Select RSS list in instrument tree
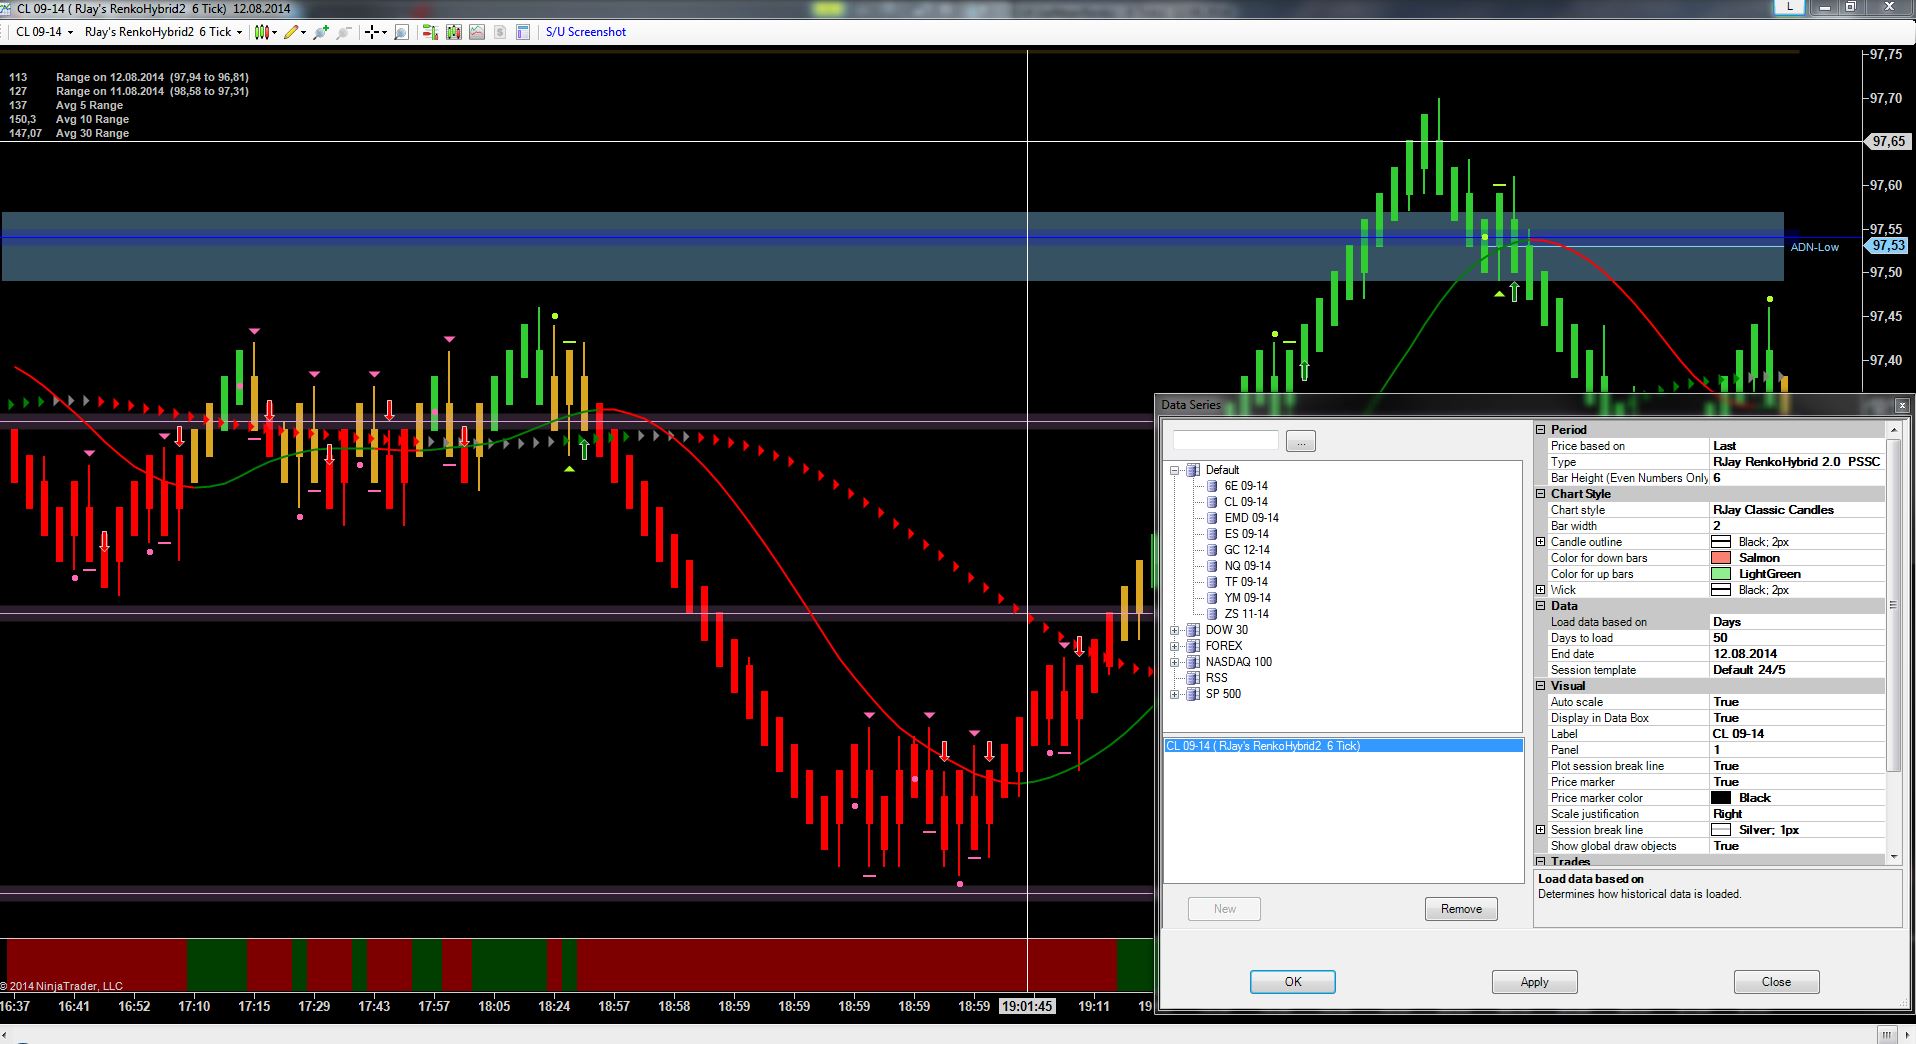The width and height of the screenshot is (1916, 1044). click(1216, 678)
